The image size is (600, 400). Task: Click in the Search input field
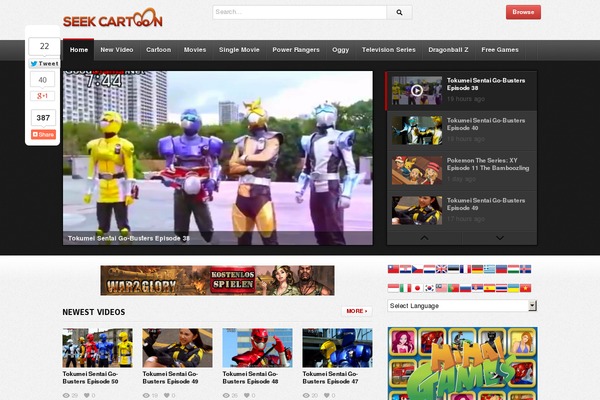click(x=300, y=12)
